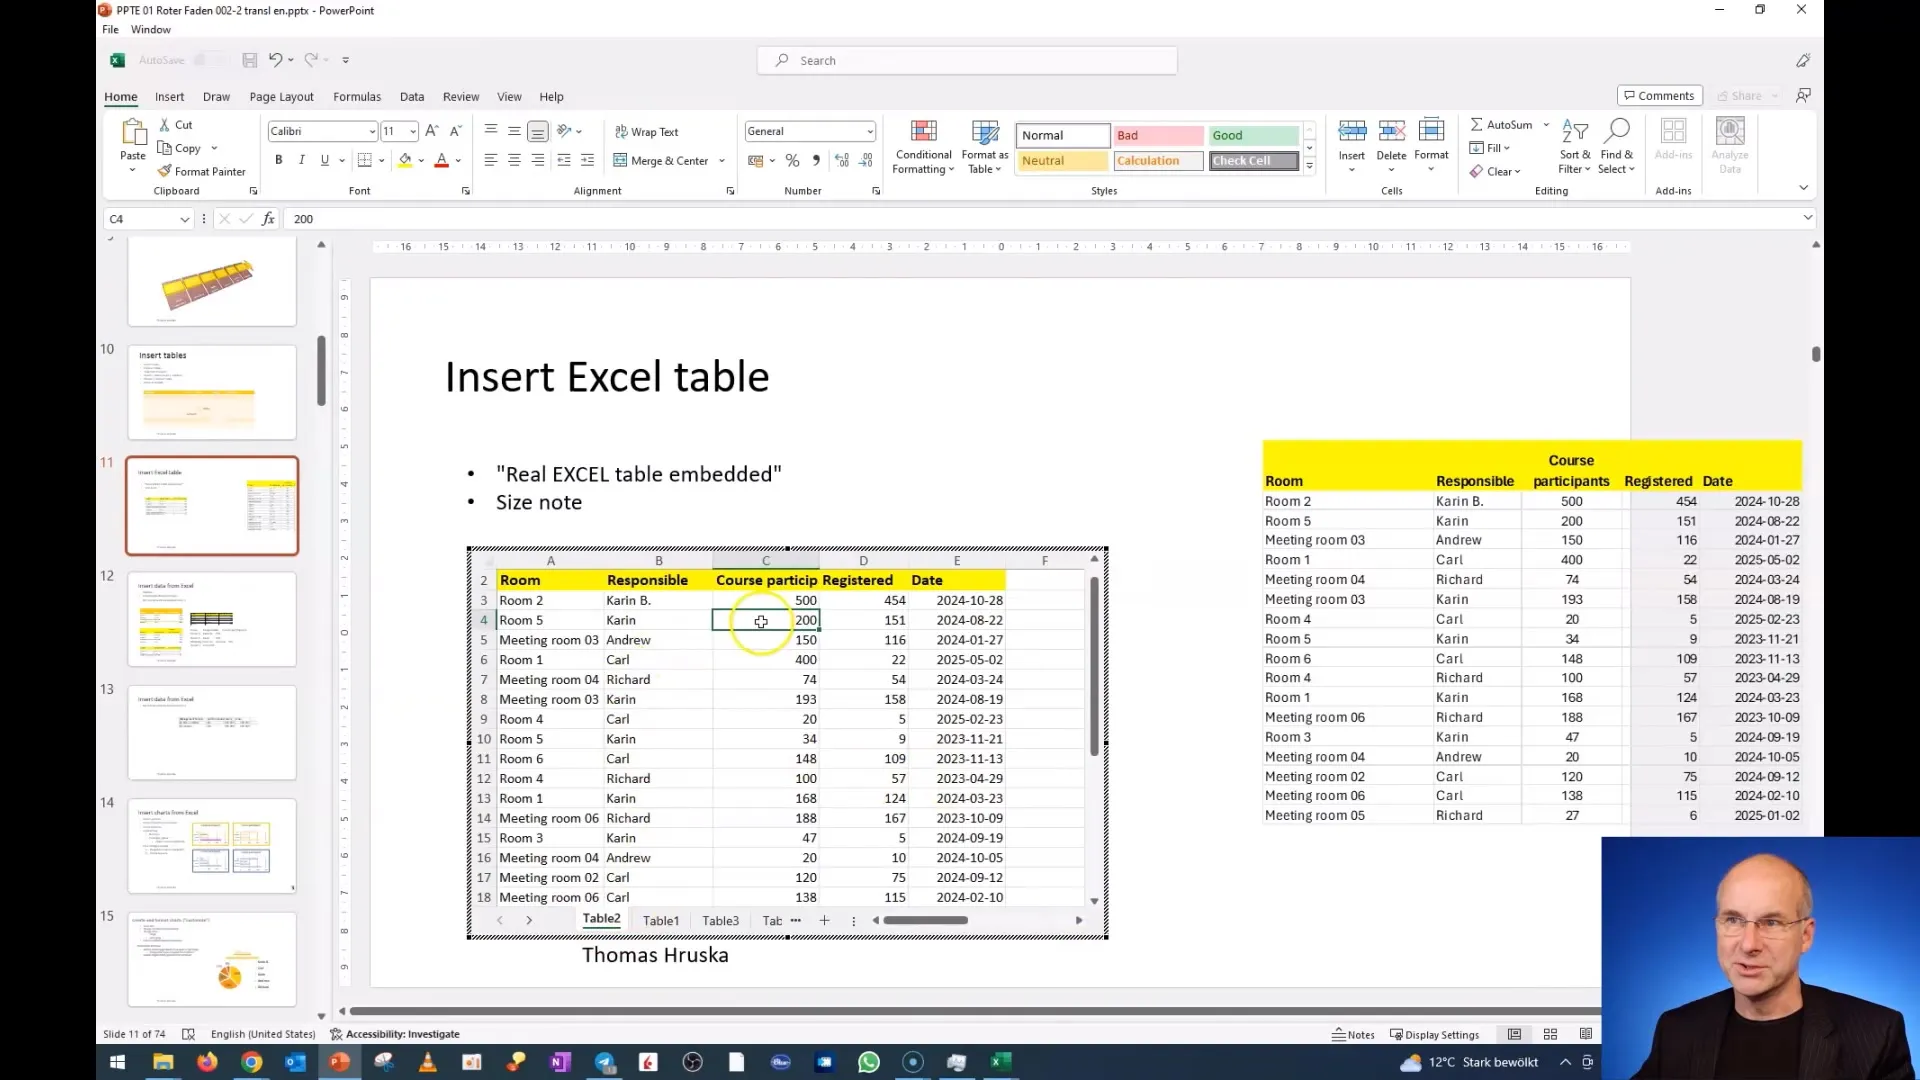Image resolution: width=1920 pixels, height=1080 pixels.
Task: Enable the Italic text style
Action: 299,160
